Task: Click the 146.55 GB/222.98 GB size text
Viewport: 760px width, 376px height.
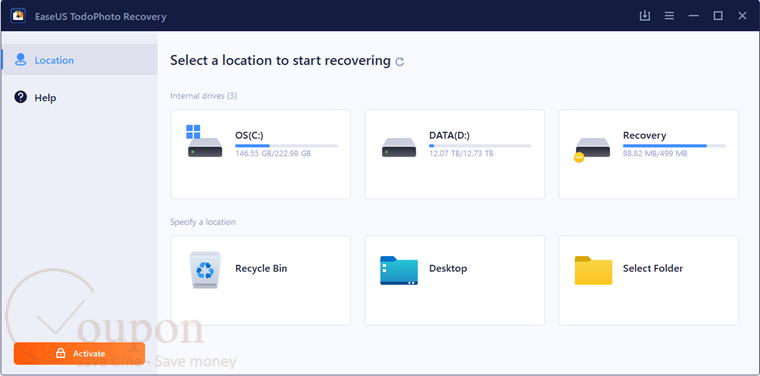Action: coord(273,154)
